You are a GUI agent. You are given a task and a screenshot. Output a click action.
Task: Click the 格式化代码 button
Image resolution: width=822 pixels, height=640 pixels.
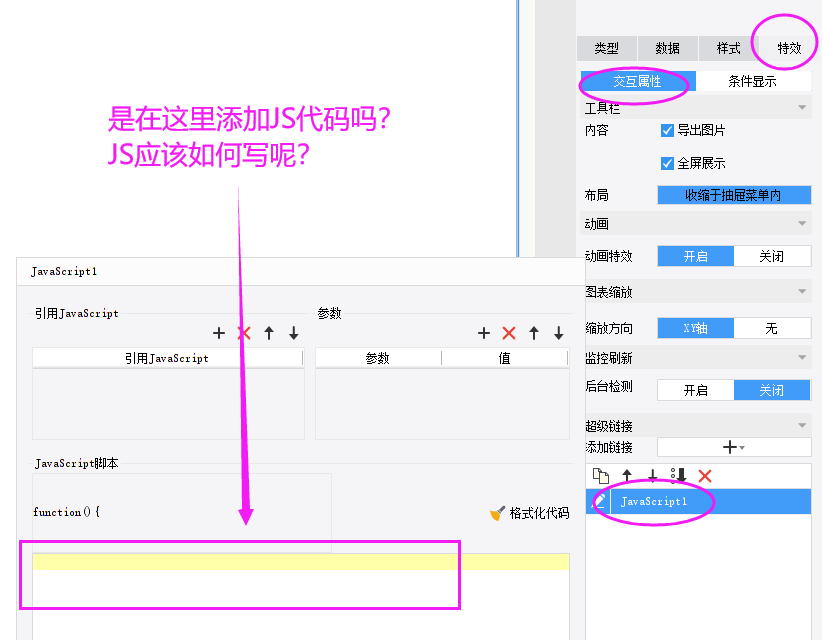[529, 513]
